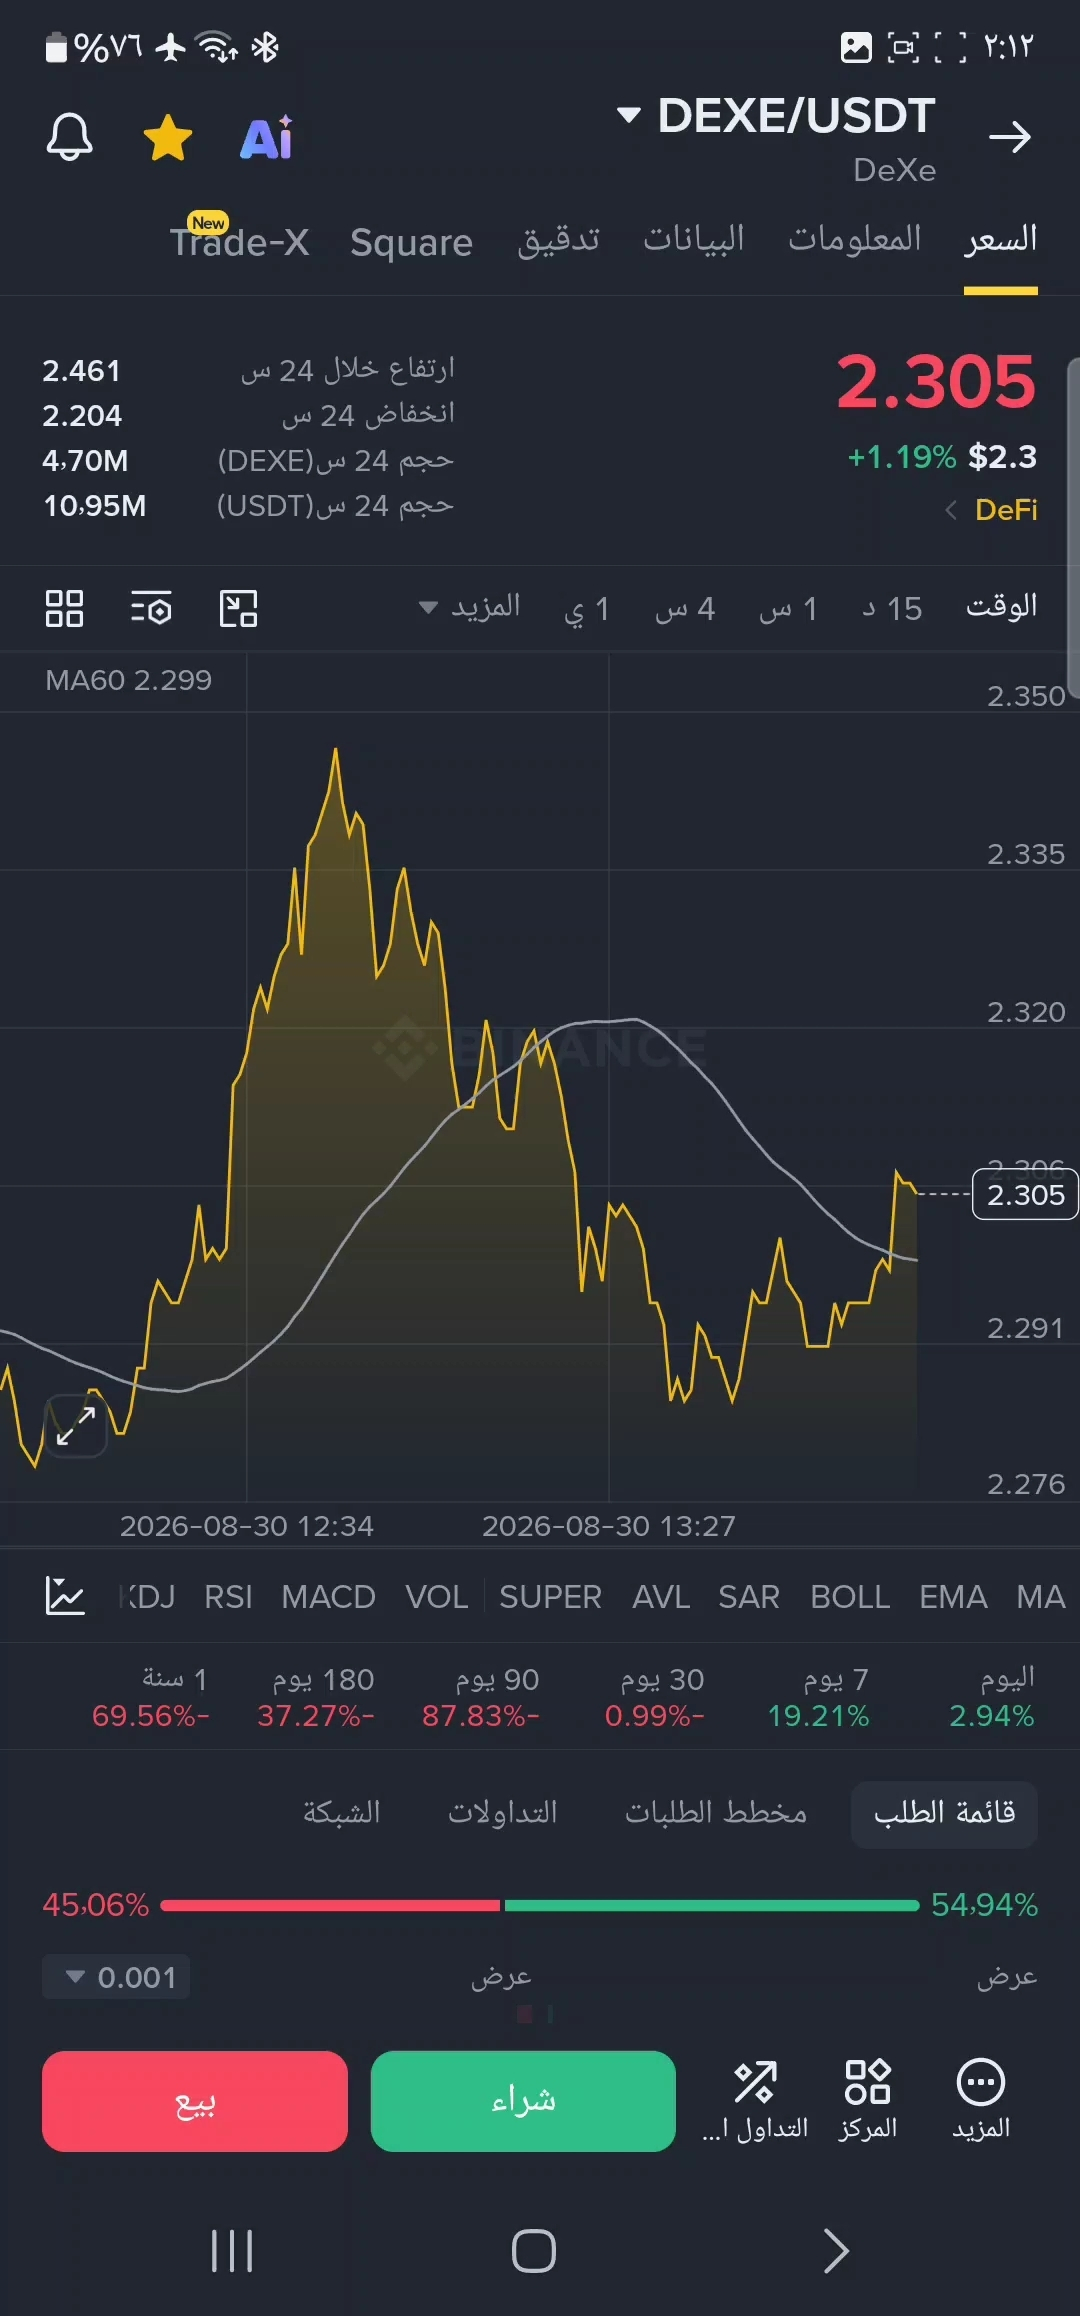
Task: Select the 1 ي daily interval
Action: pyautogui.click(x=587, y=609)
